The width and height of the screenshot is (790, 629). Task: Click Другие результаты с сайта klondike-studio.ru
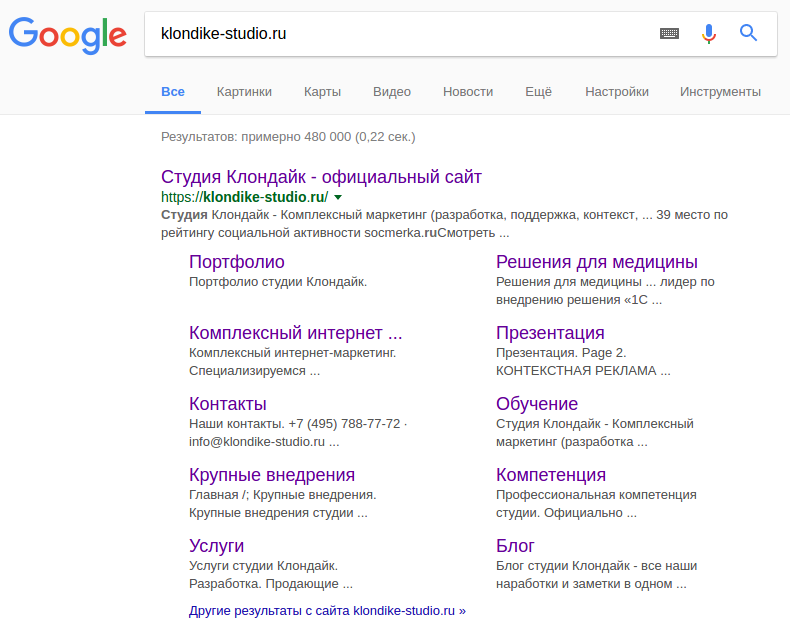coord(327,611)
